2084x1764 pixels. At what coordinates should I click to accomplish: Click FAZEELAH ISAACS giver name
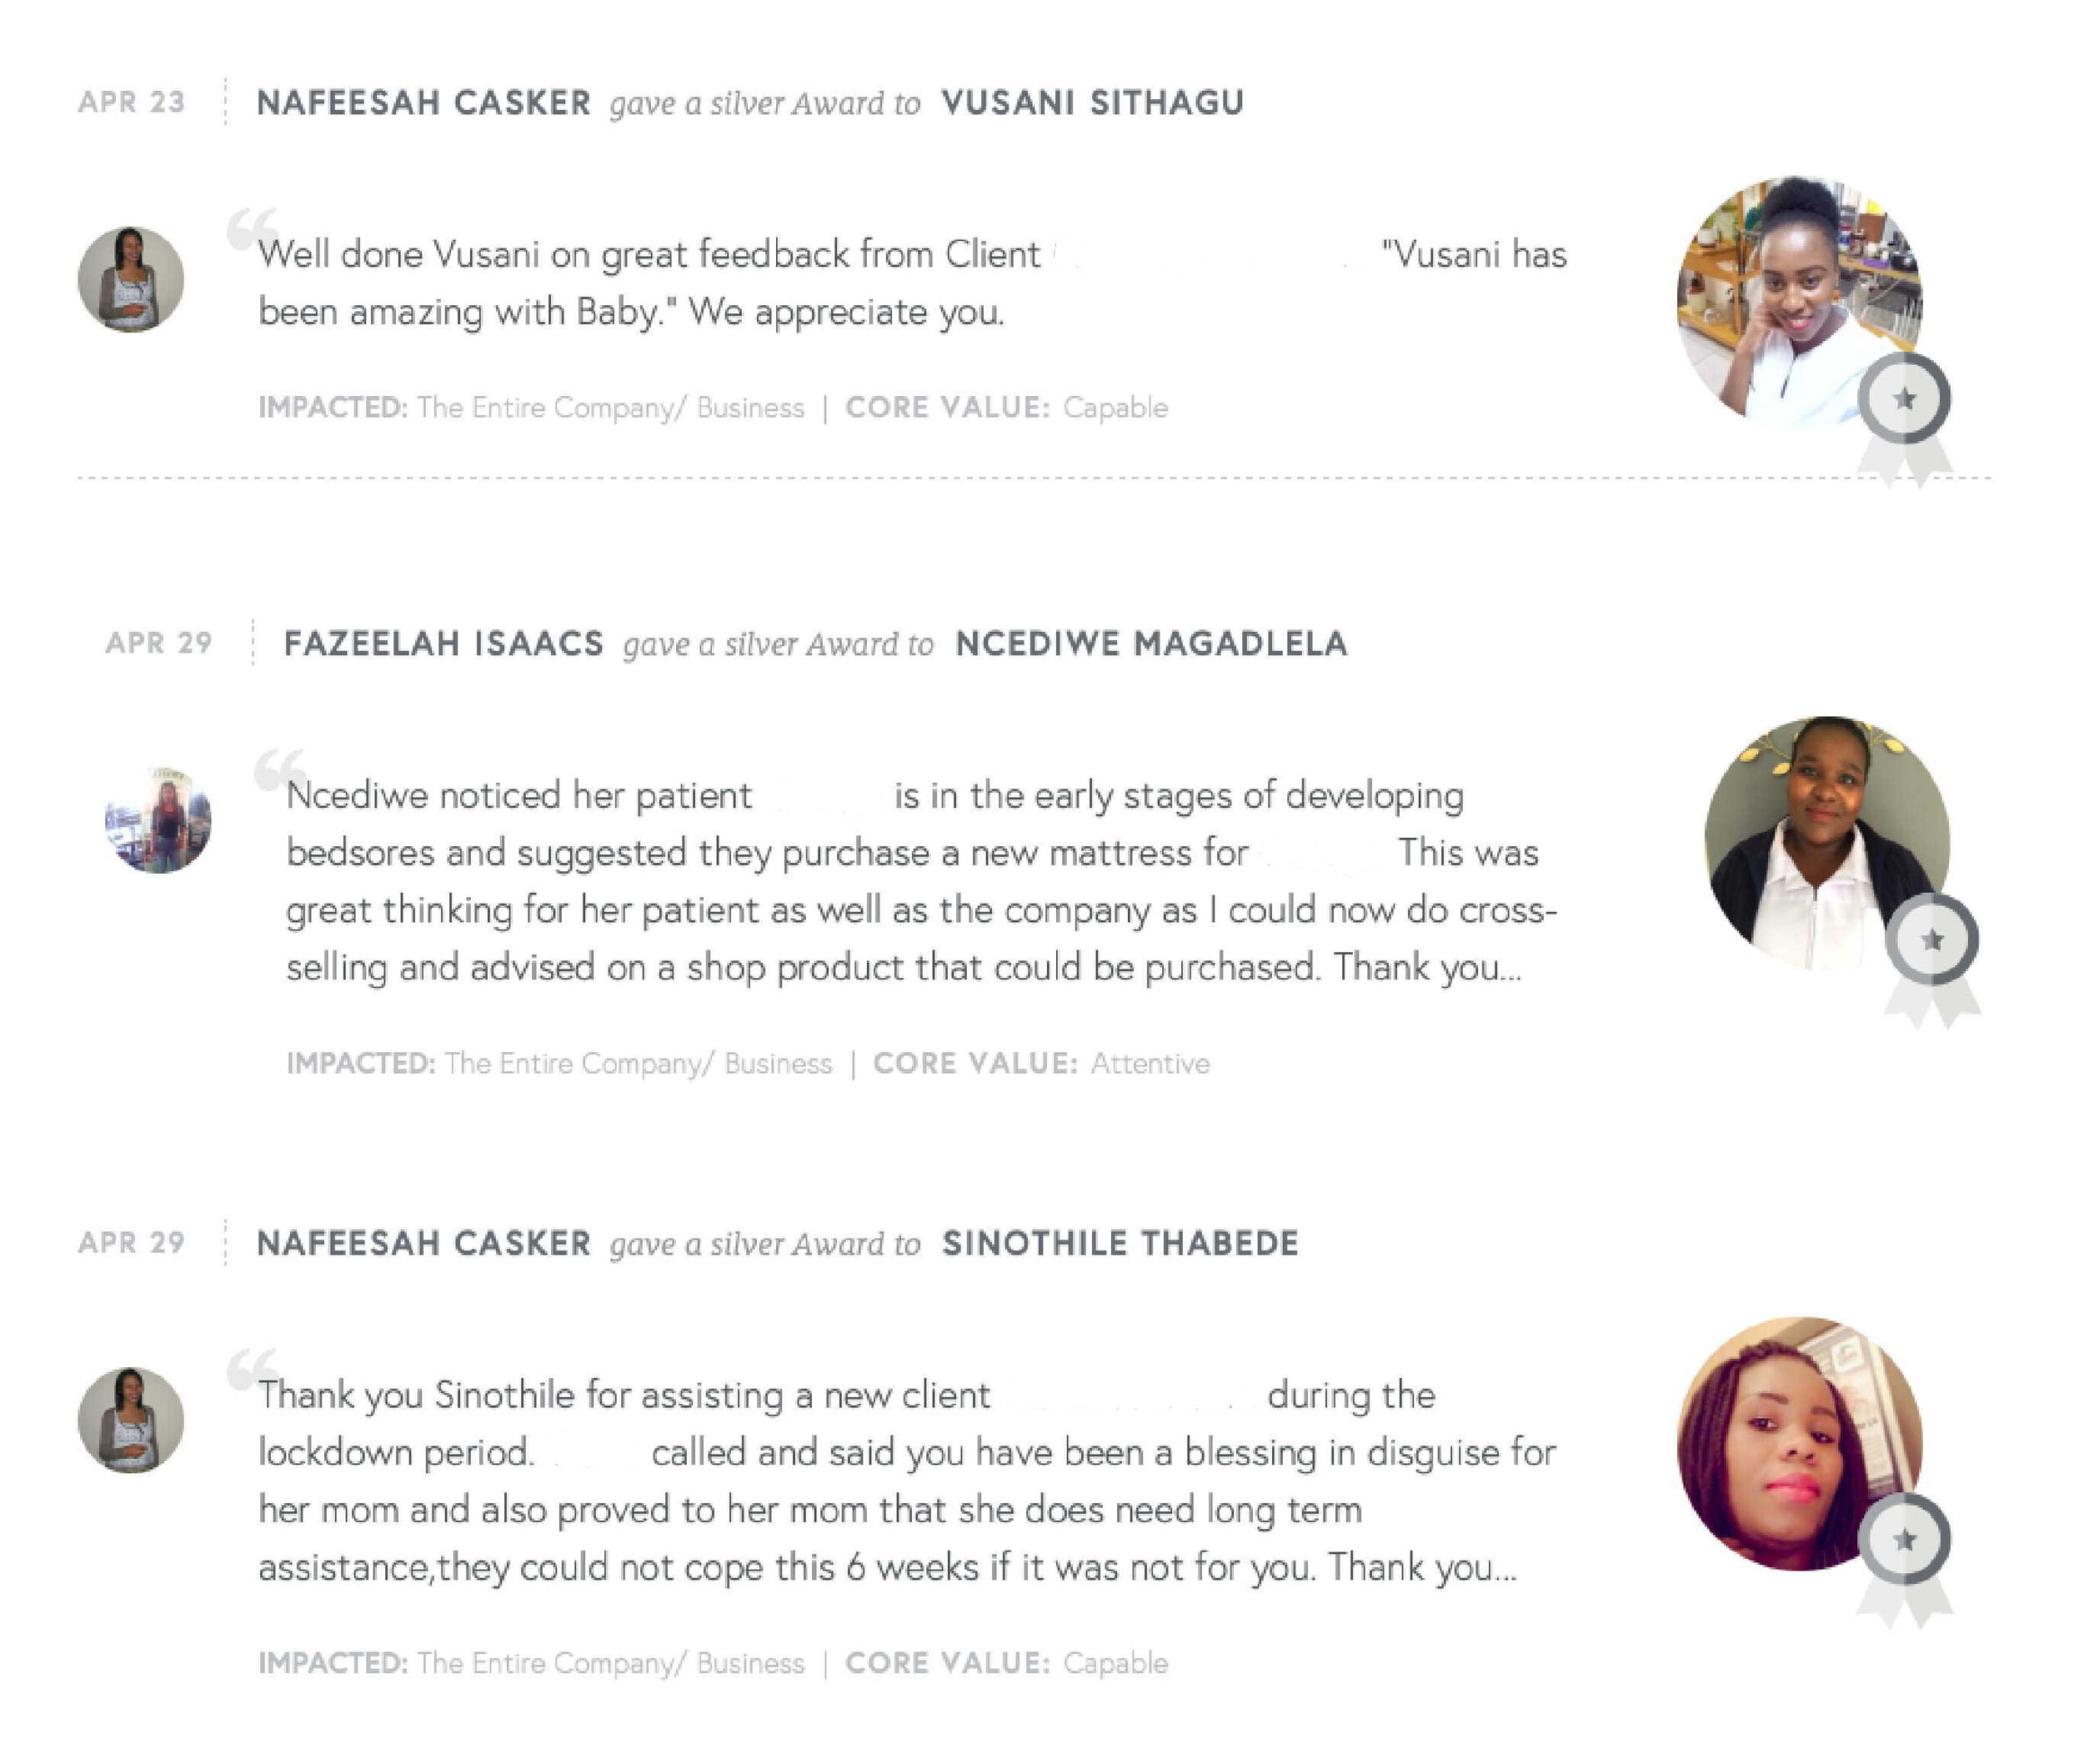click(444, 643)
